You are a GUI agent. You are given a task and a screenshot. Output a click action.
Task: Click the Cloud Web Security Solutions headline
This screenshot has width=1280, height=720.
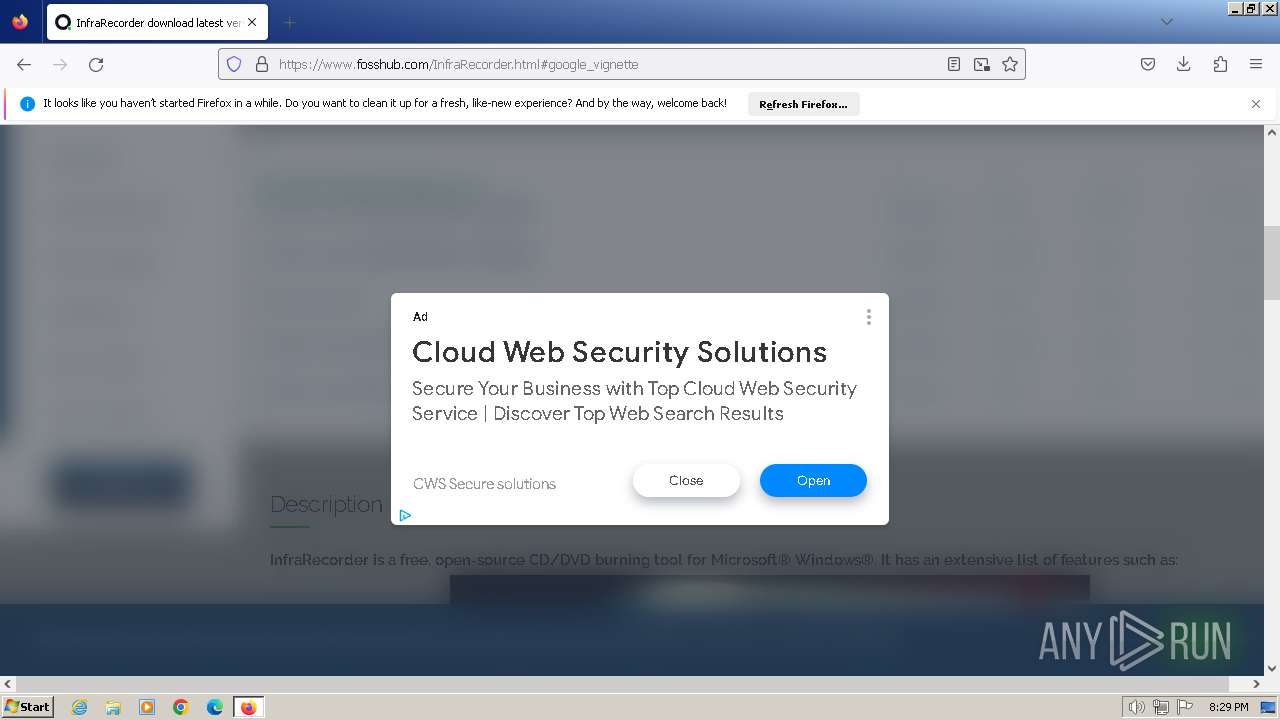[619, 352]
